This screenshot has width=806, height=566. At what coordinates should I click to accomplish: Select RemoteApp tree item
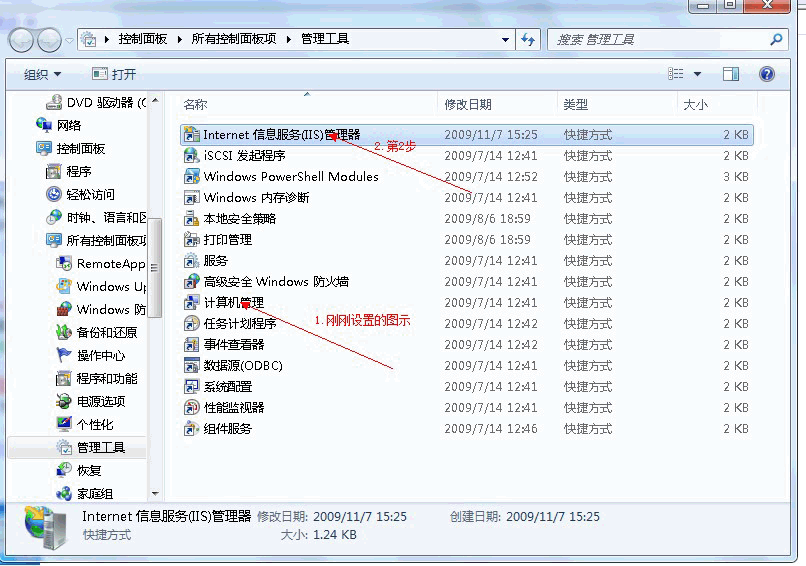click(x=101, y=264)
